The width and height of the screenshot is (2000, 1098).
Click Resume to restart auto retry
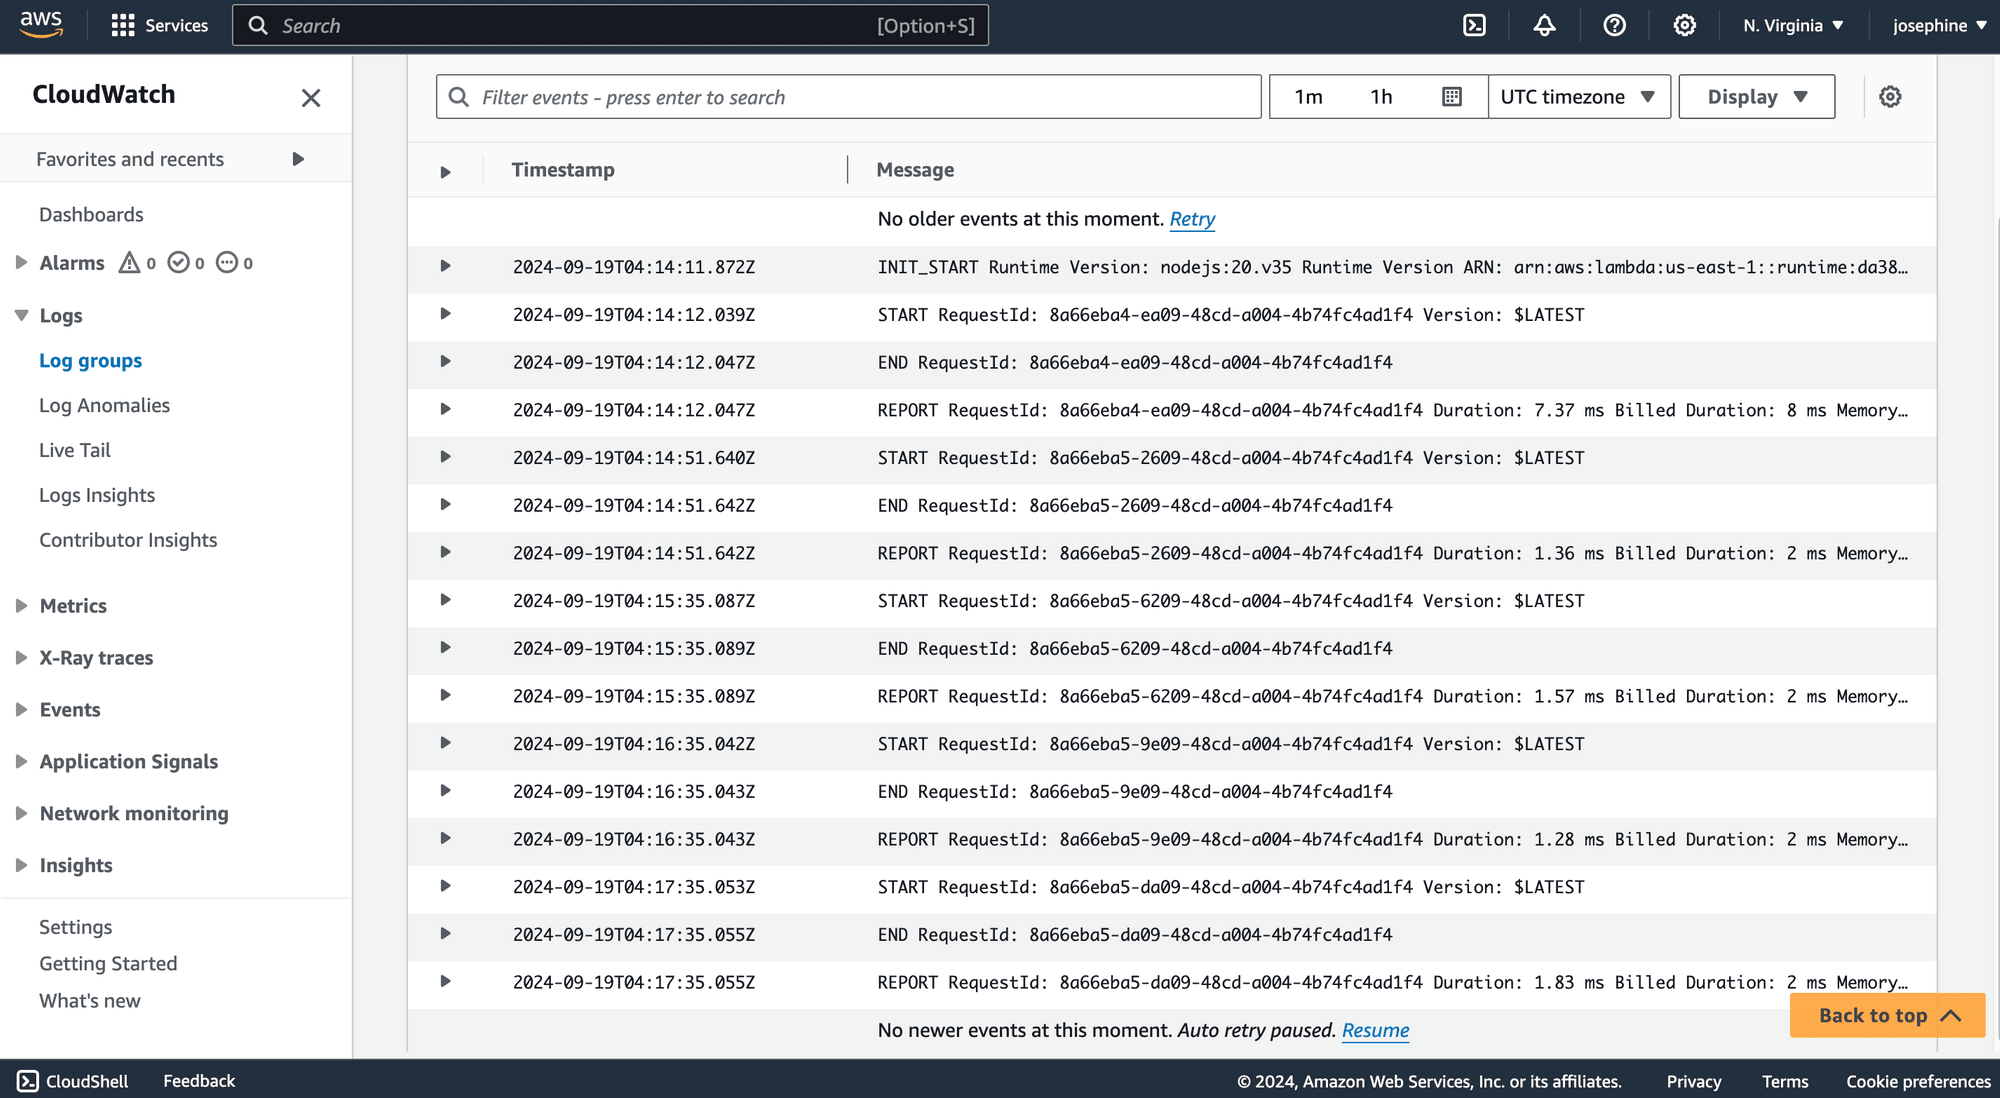click(x=1375, y=1030)
